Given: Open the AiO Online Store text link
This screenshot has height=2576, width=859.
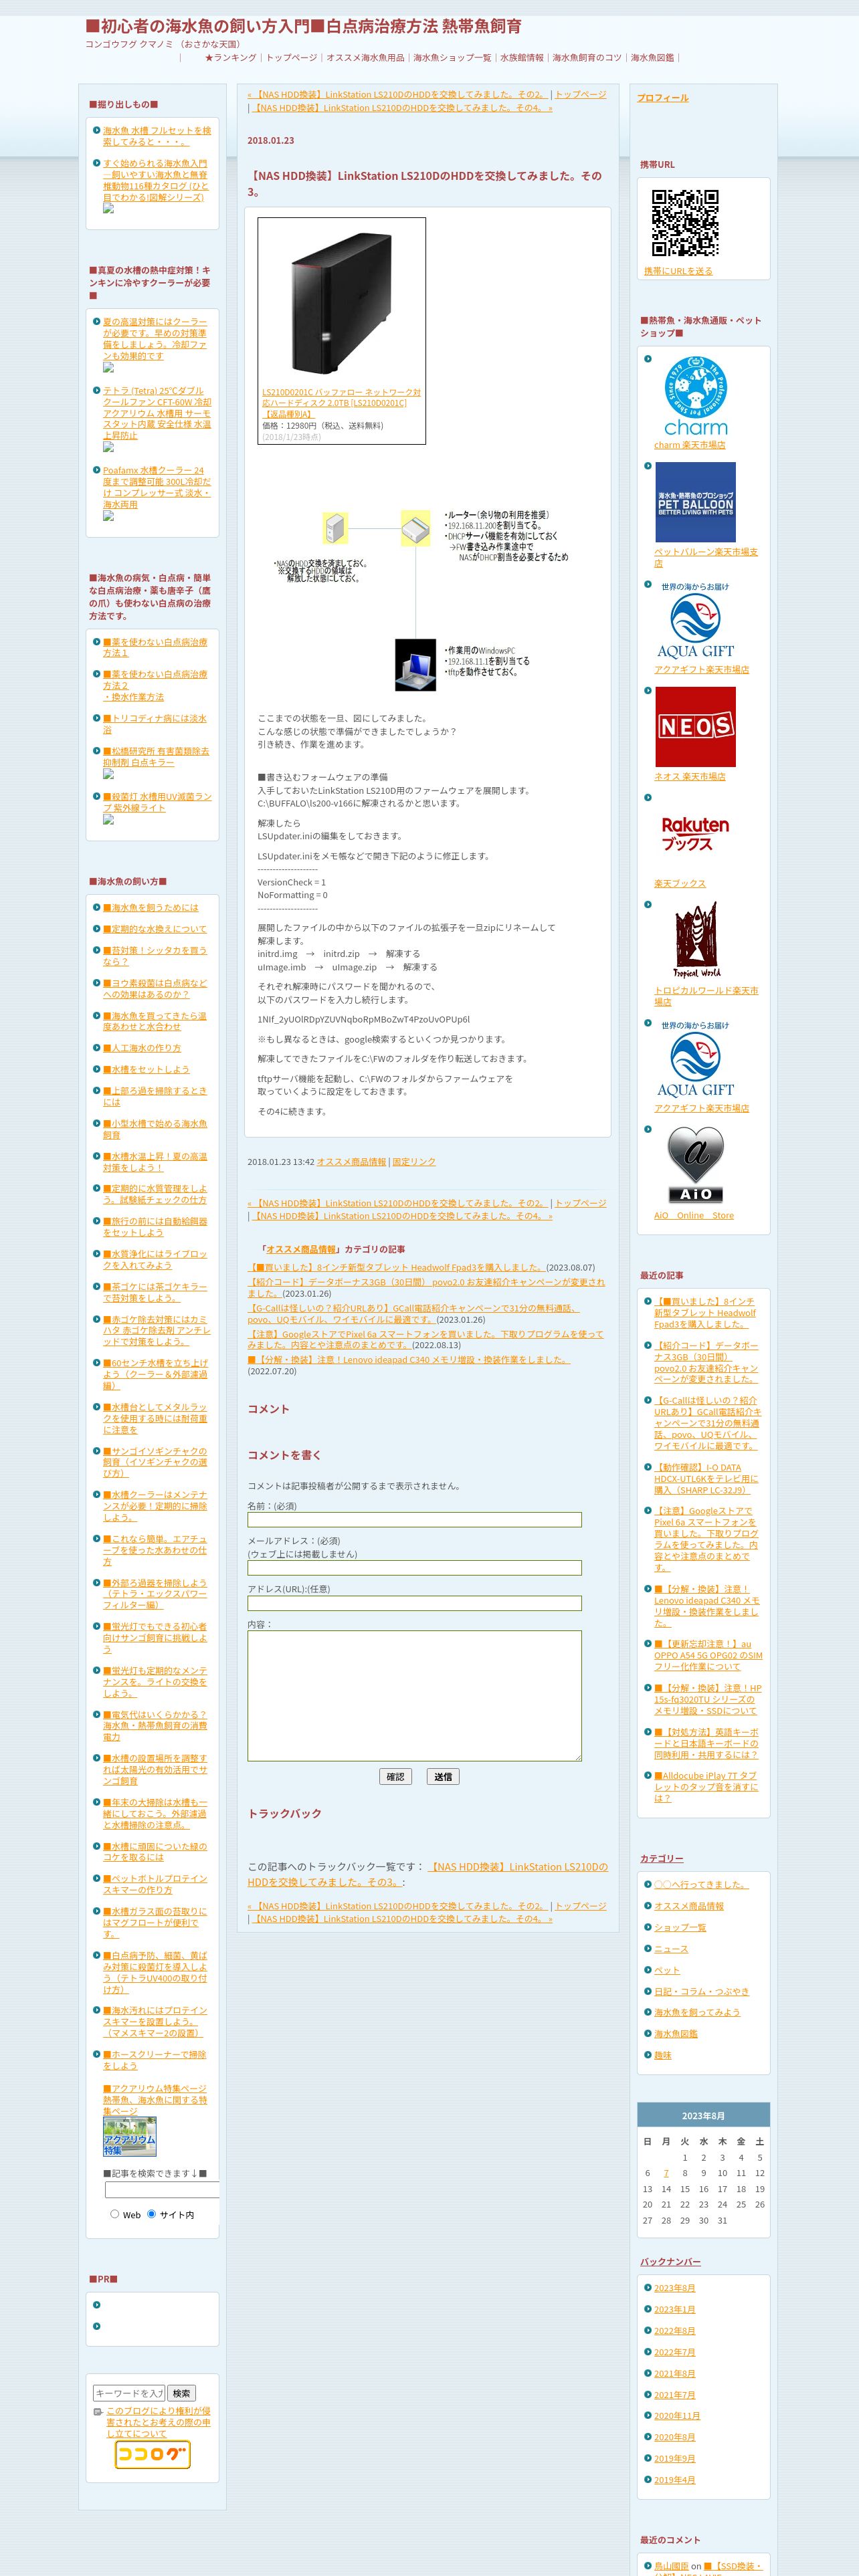Looking at the screenshot, I should point(693,1215).
